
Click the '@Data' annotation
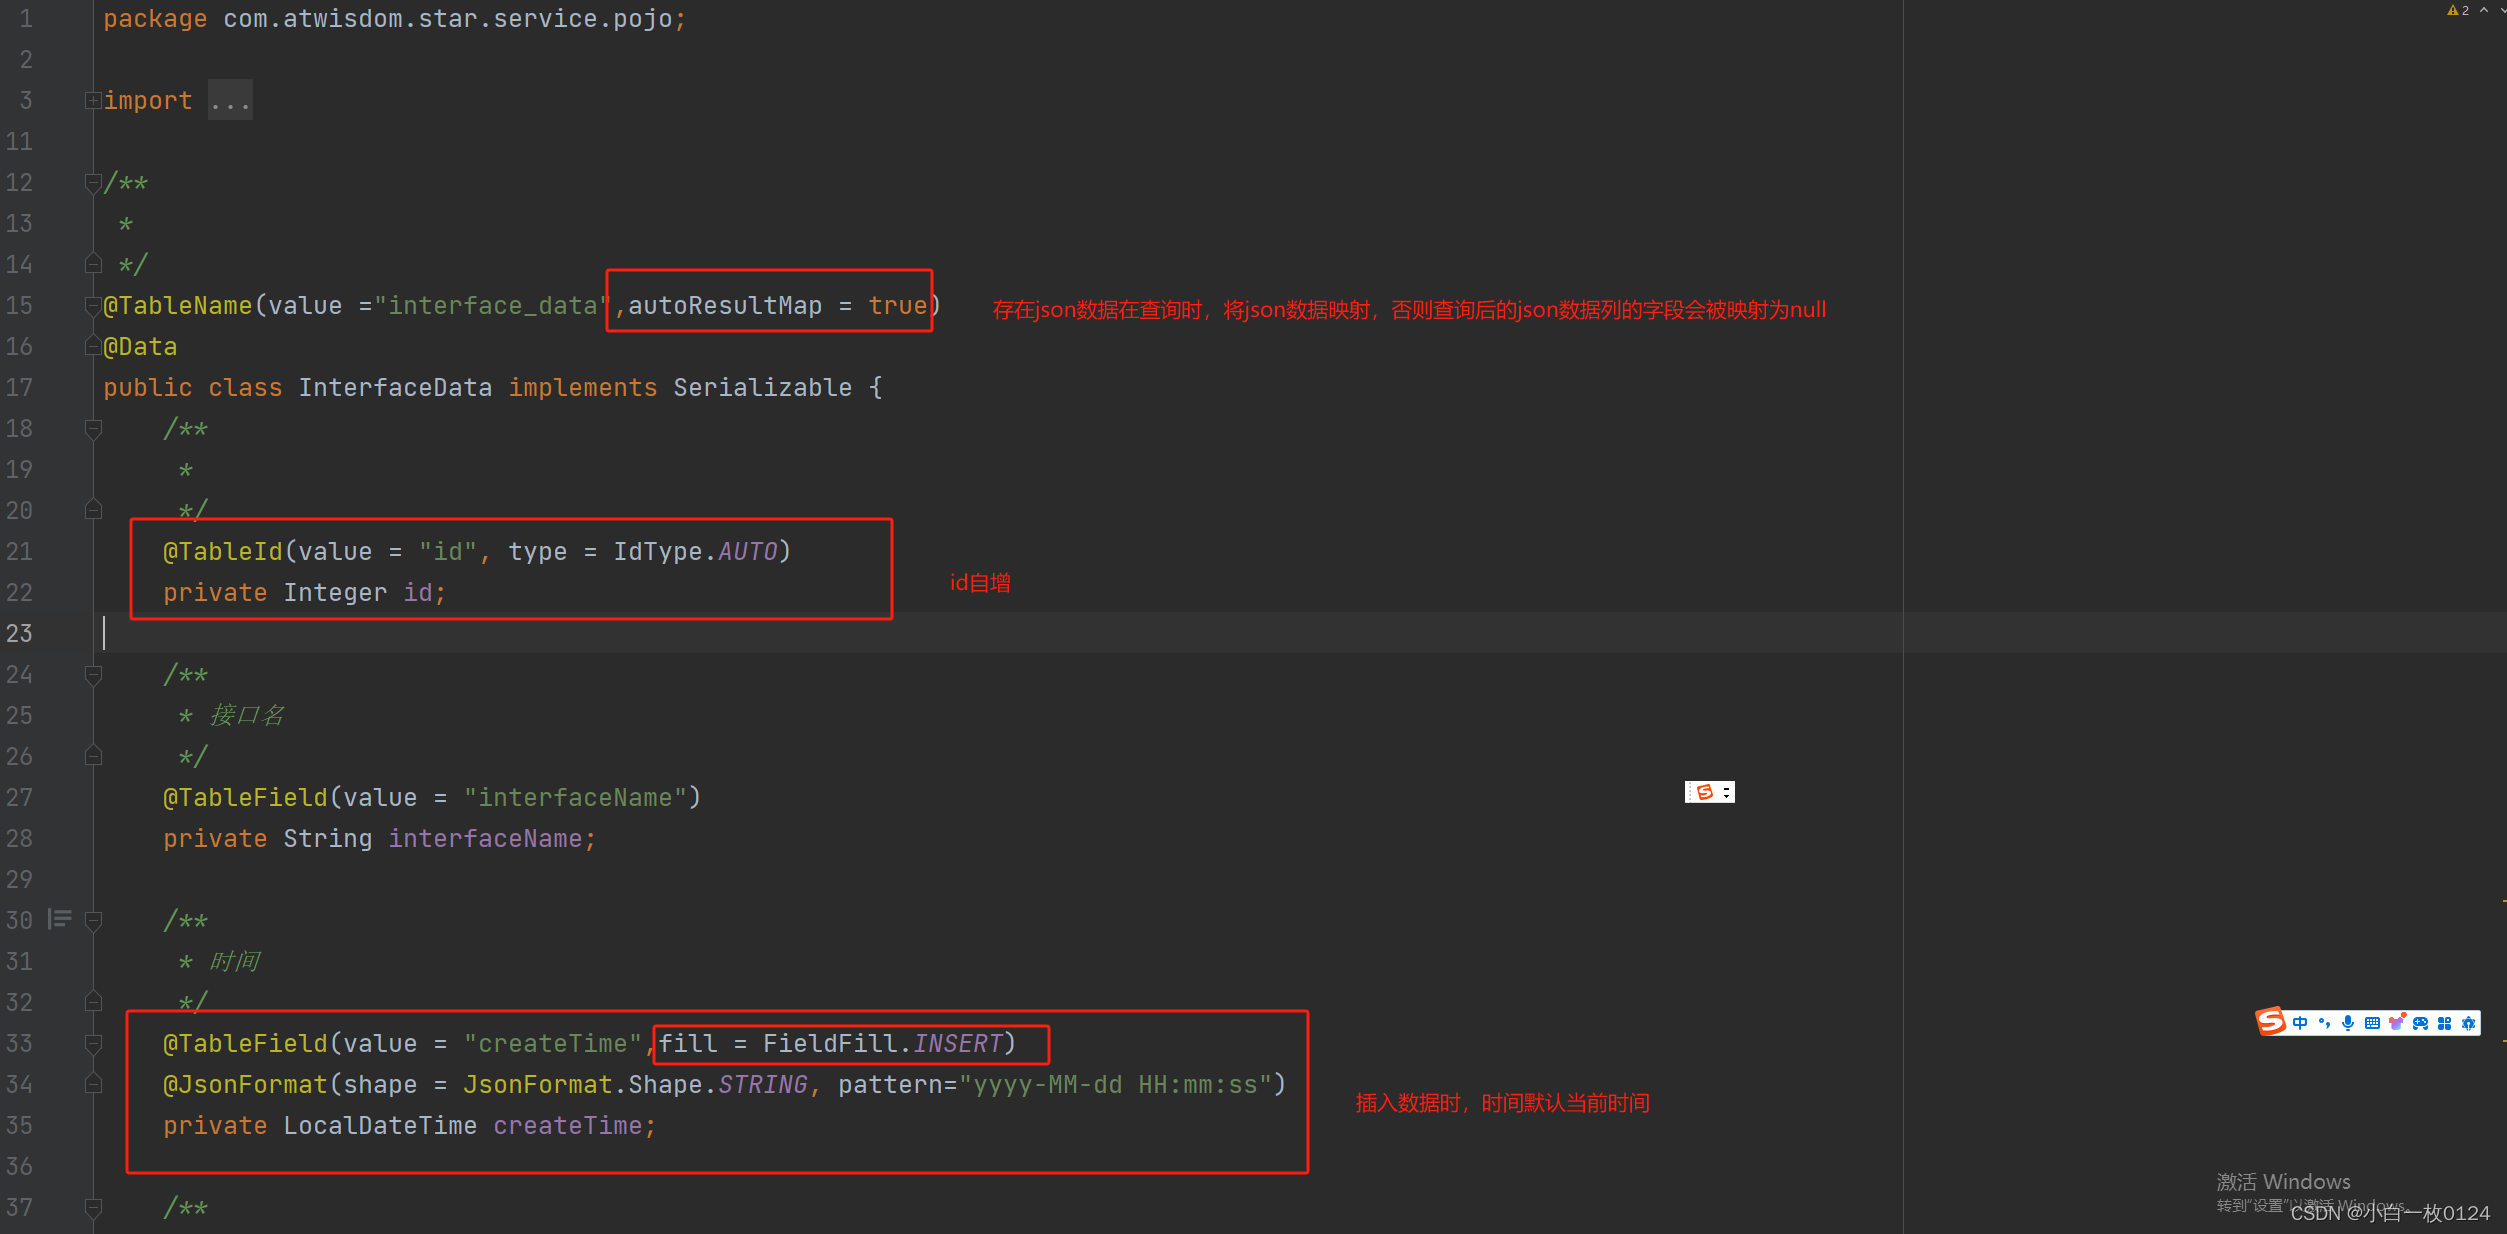[x=140, y=347]
